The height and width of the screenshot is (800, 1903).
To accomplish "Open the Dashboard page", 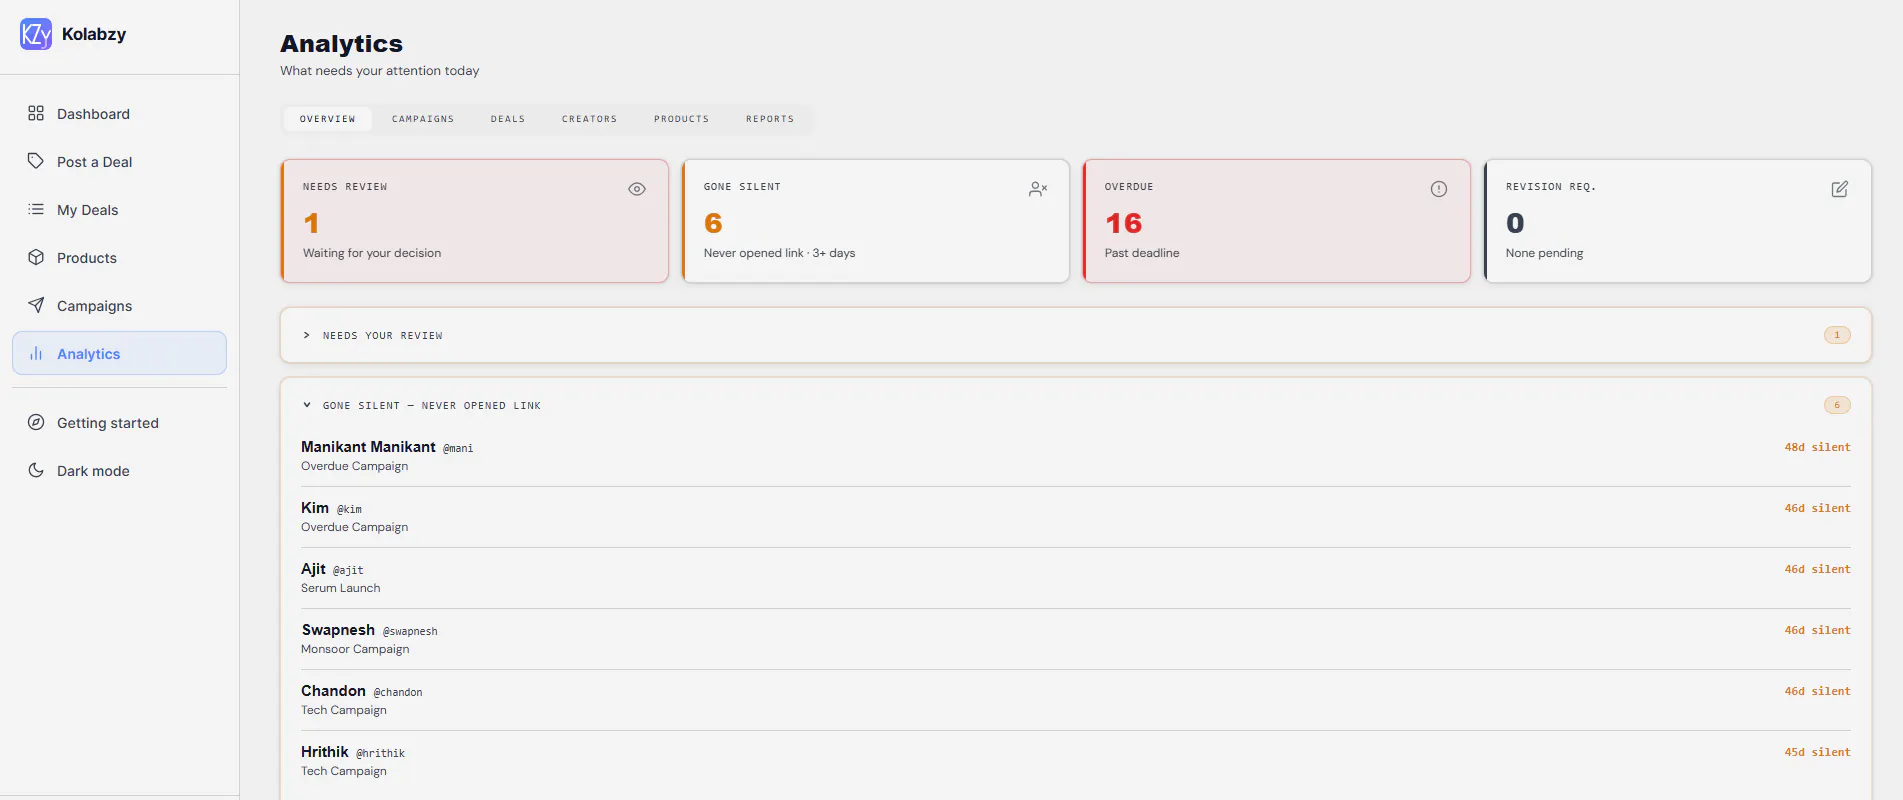I will [119, 114].
